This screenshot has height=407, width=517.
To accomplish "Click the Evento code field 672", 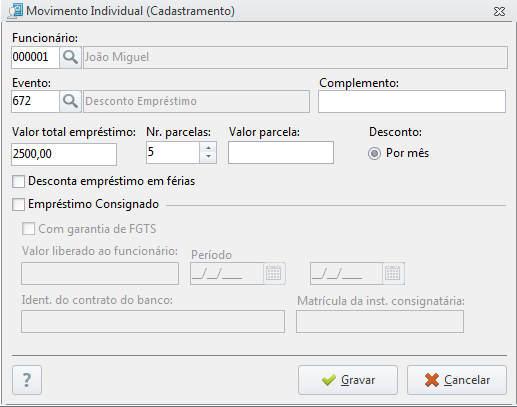I will pyautogui.click(x=35, y=101).
